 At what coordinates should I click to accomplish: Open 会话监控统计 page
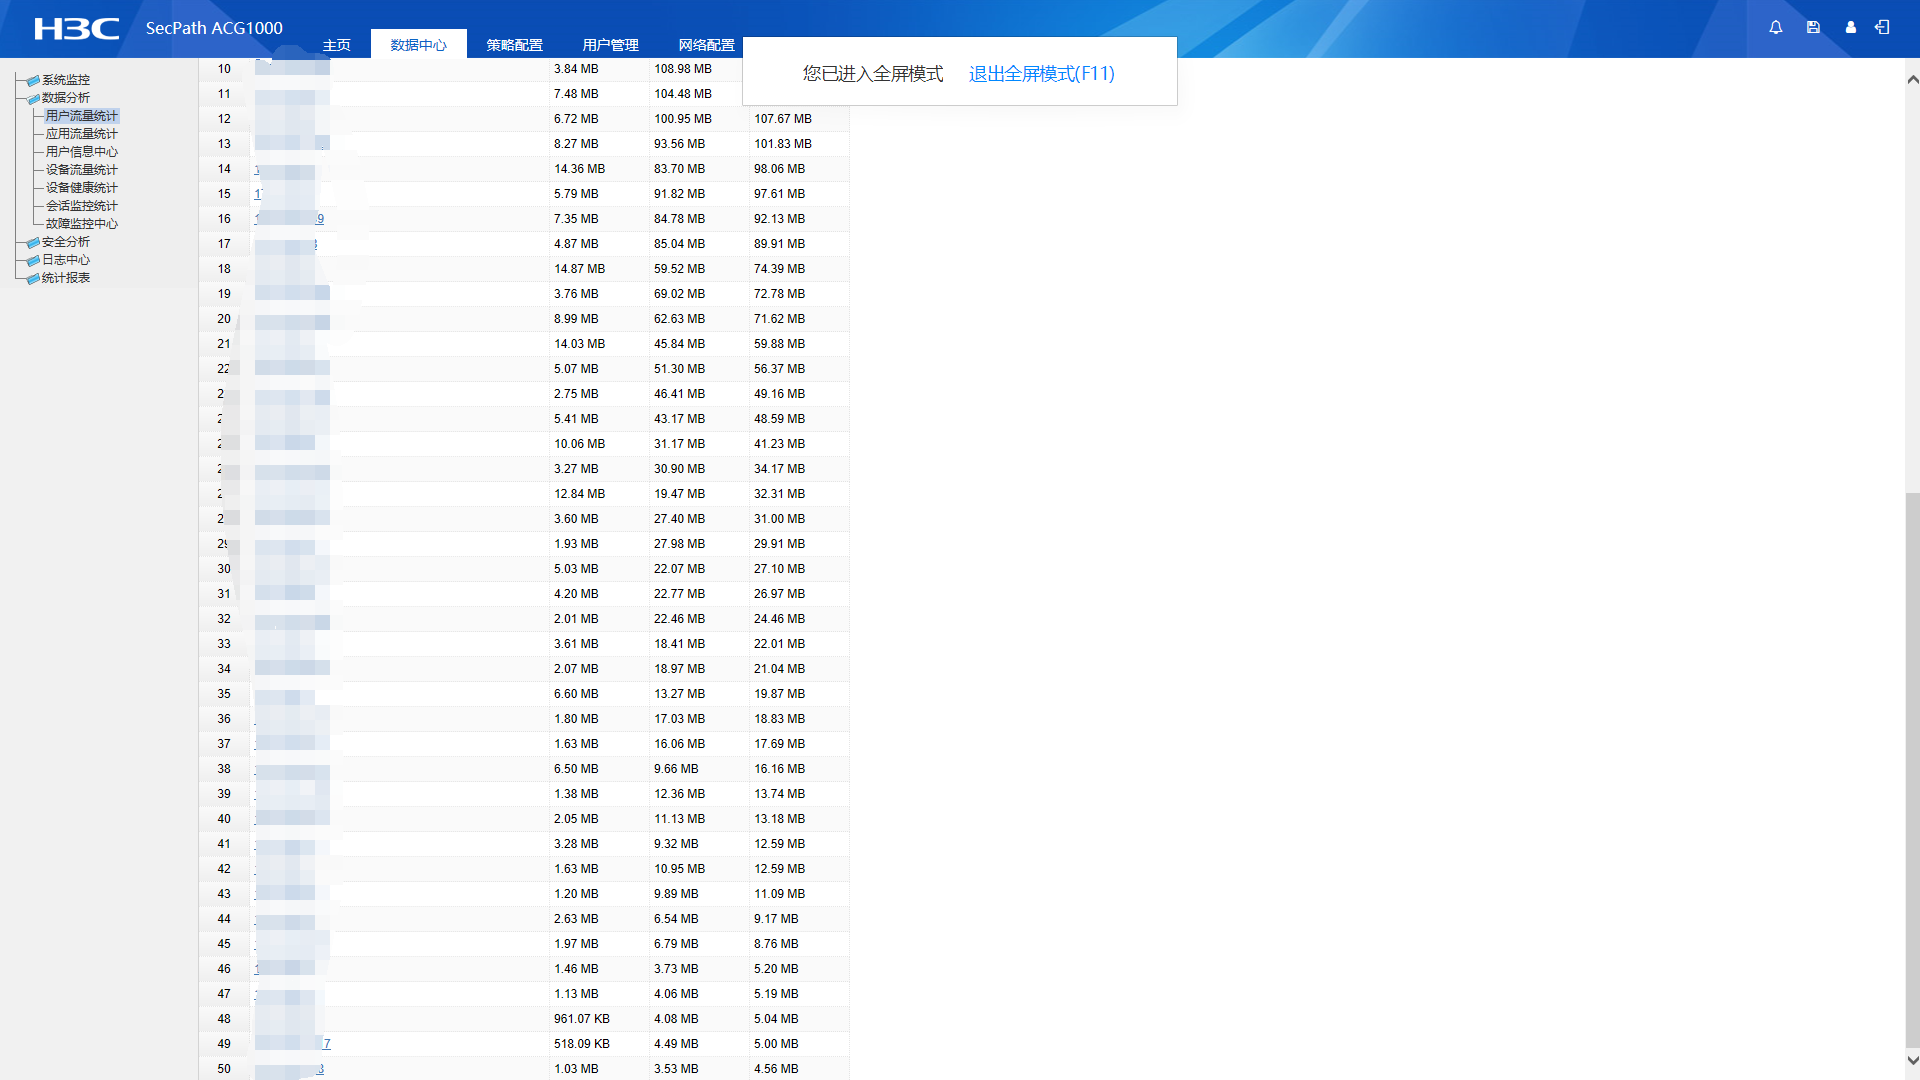coord(81,206)
